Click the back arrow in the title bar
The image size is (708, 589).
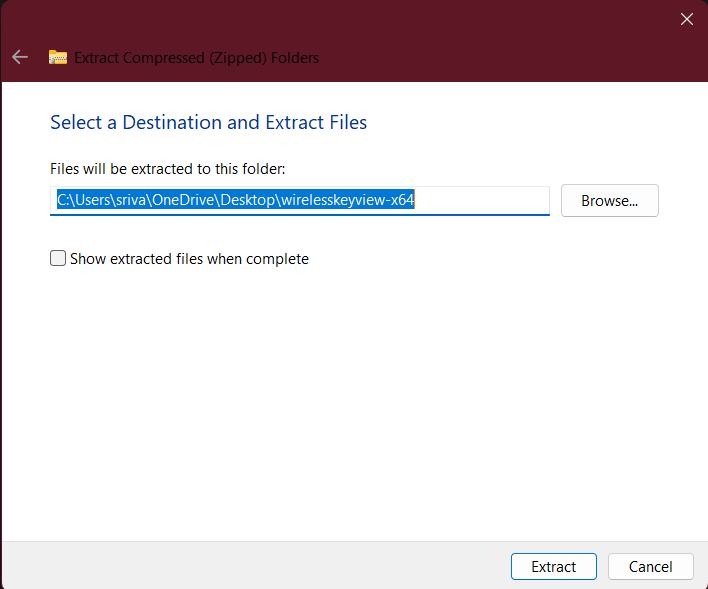[20, 57]
